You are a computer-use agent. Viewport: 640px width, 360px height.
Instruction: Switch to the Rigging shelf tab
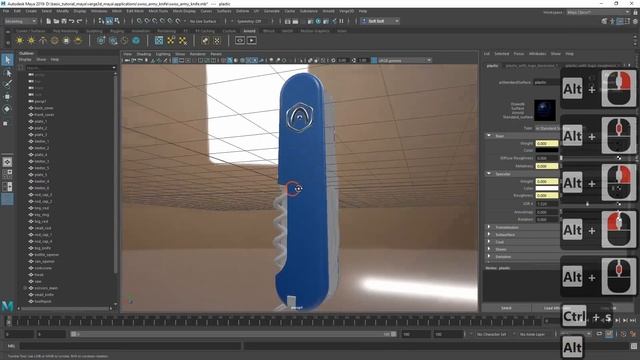(117, 31)
